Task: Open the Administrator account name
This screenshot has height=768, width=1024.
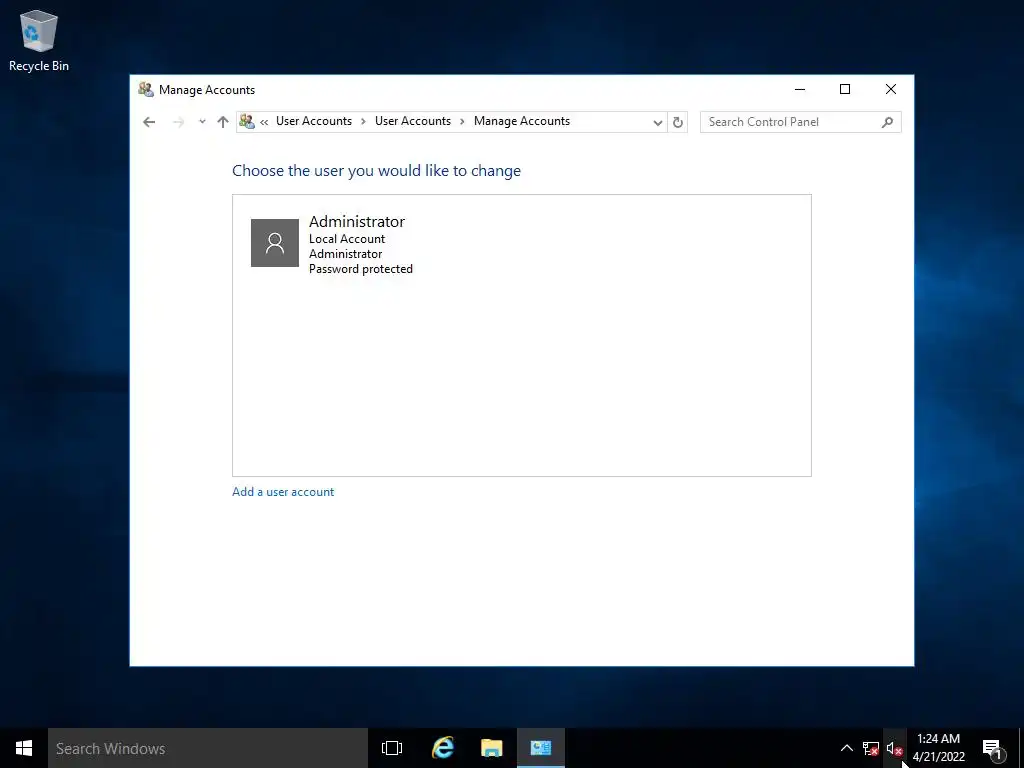Action: tap(357, 221)
